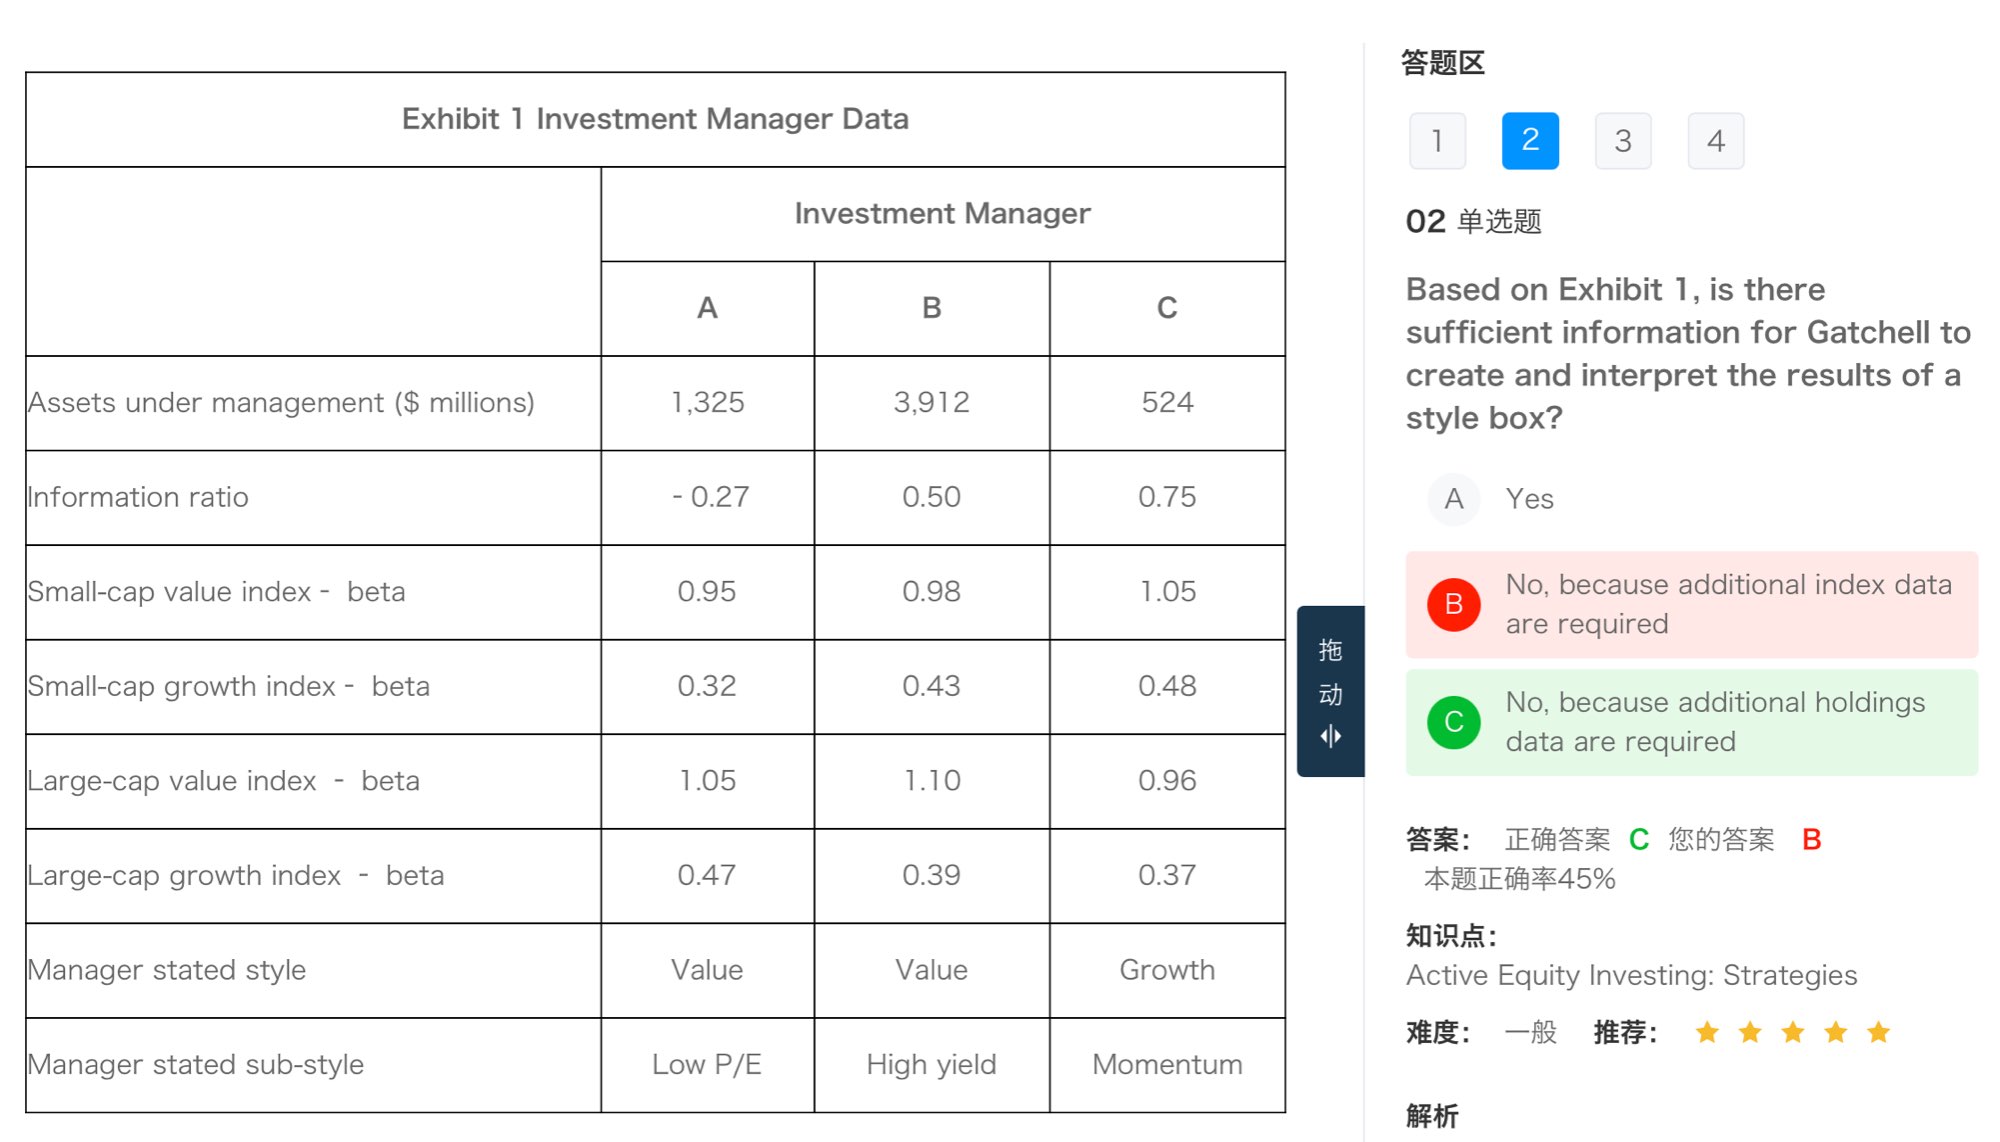This screenshot has width=2000, height=1142.
Task: Select answer option A circle
Action: tap(1453, 499)
